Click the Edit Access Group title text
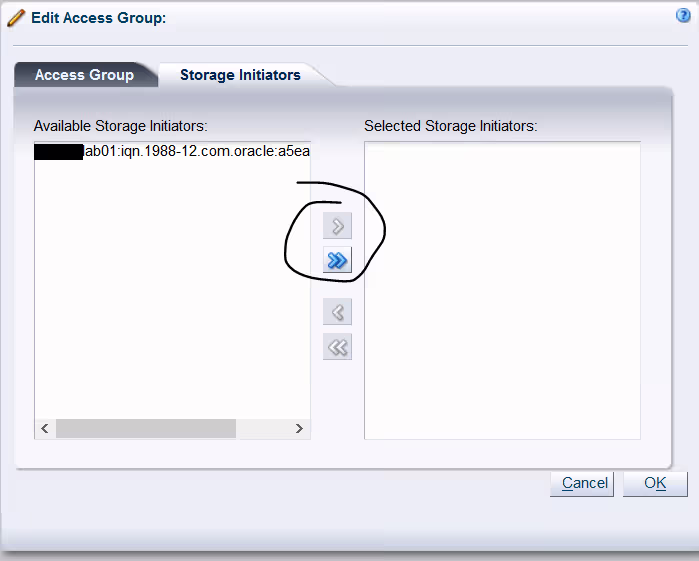This screenshot has height=561, width=699. click(x=98, y=18)
